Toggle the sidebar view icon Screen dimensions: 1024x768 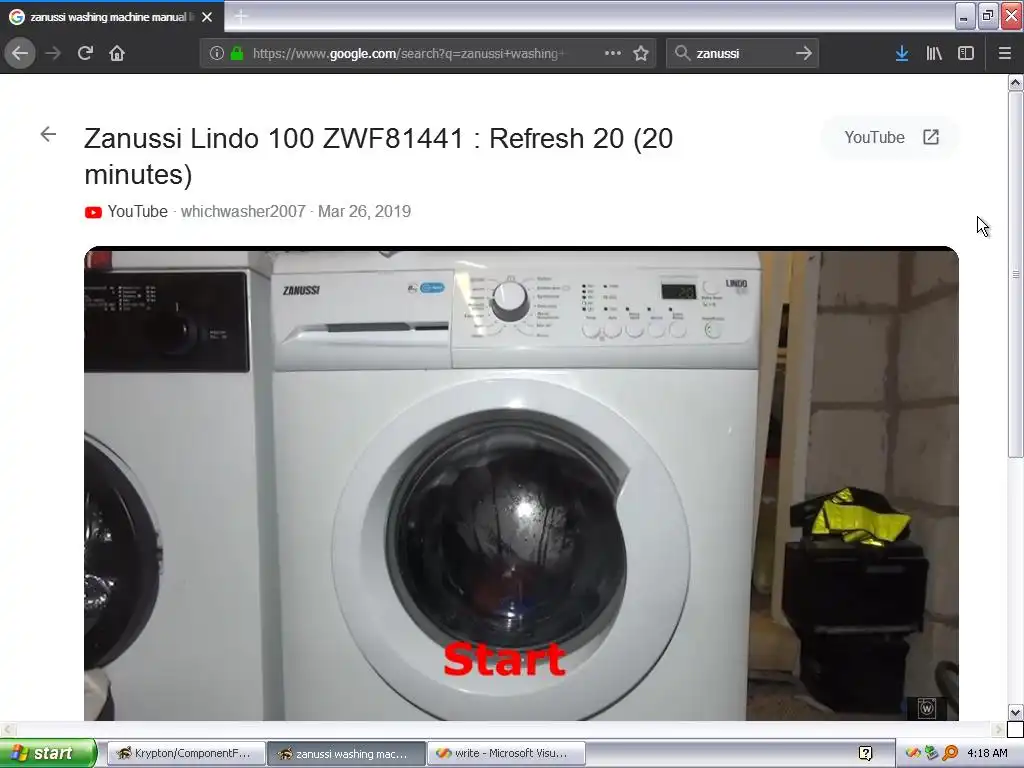click(x=966, y=53)
